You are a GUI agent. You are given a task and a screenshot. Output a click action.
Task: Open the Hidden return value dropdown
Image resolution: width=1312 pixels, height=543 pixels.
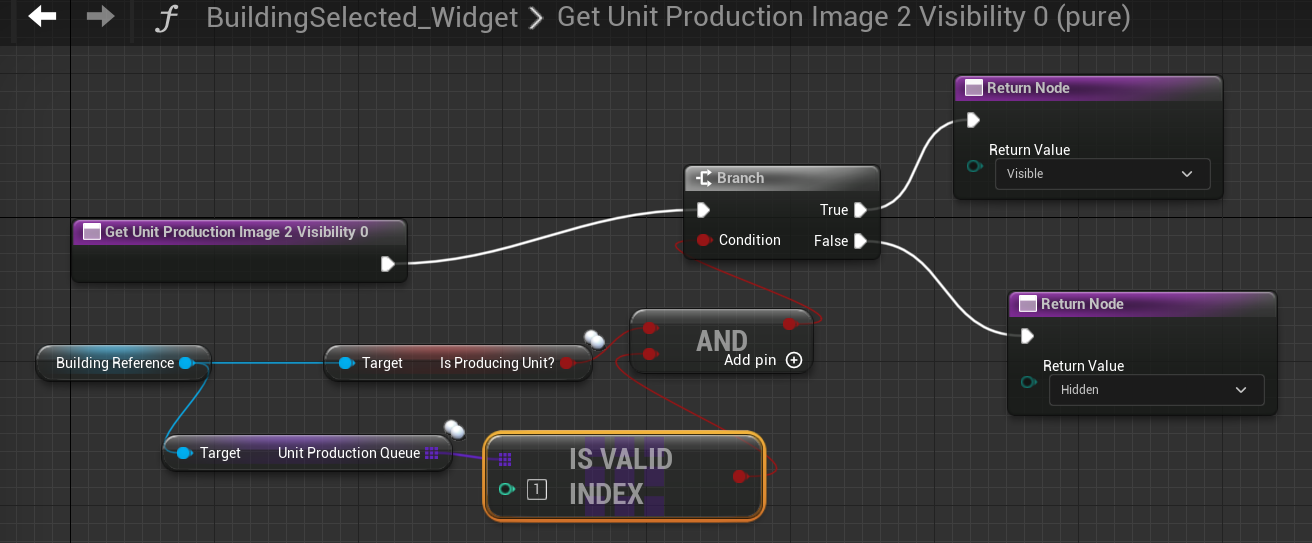point(1156,390)
